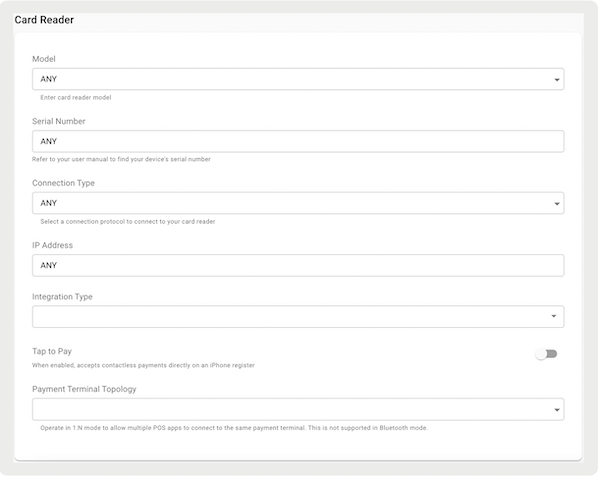Click the 'IP Address' field label
This screenshot has width=600, height=480.
(x=52, y=245)
